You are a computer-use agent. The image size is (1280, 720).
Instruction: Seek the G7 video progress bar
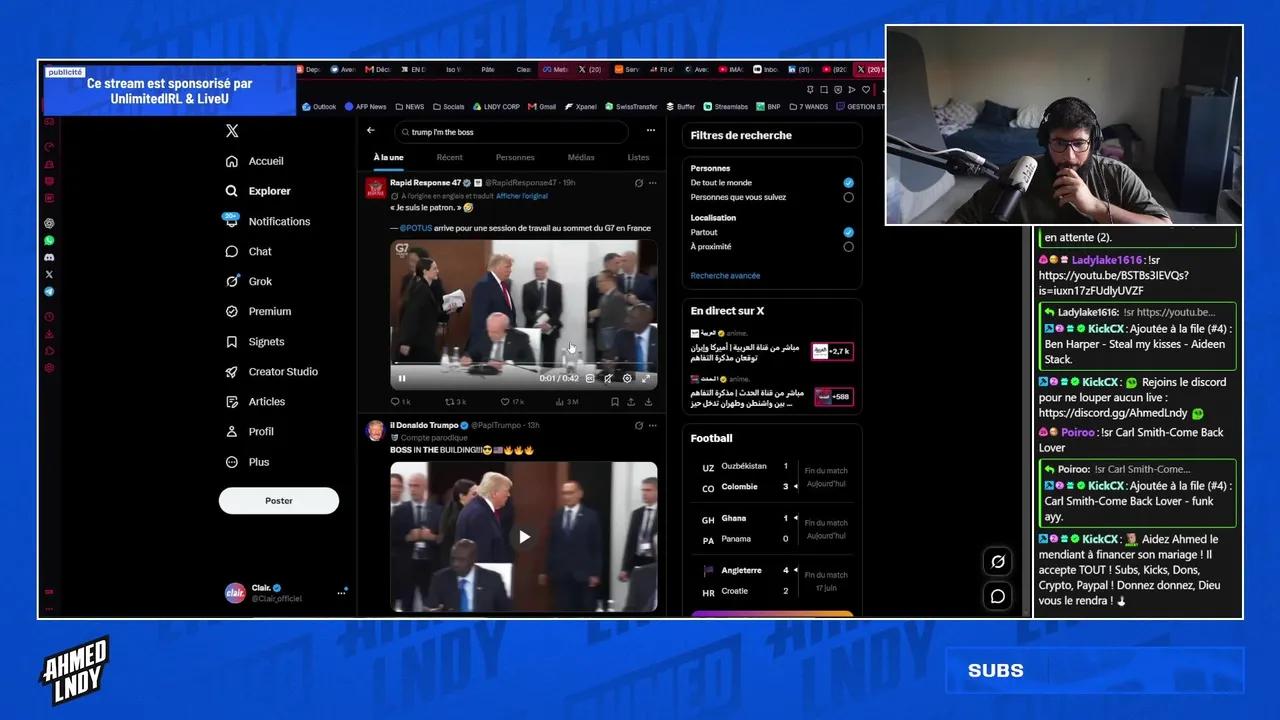coord(523,365)
